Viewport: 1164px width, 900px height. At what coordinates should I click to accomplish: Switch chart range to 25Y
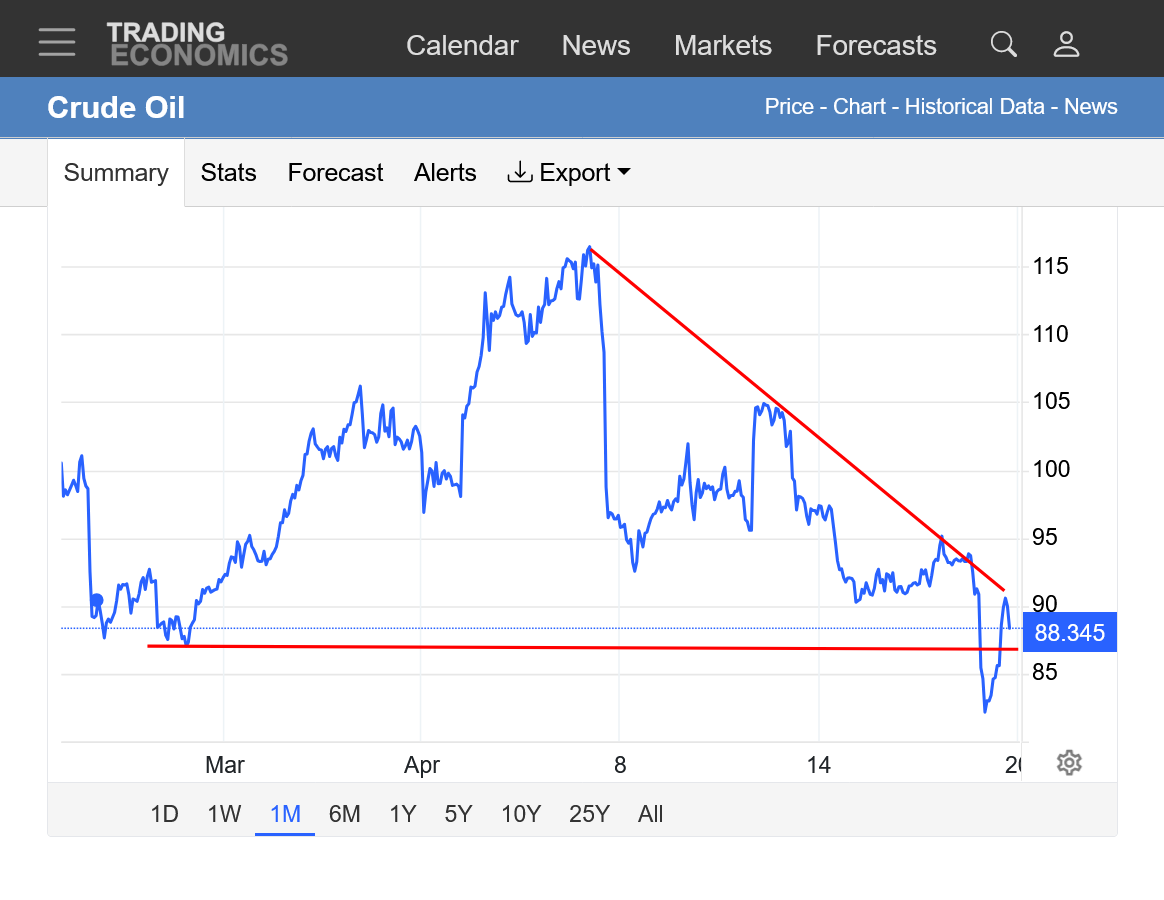click(589, 814)
